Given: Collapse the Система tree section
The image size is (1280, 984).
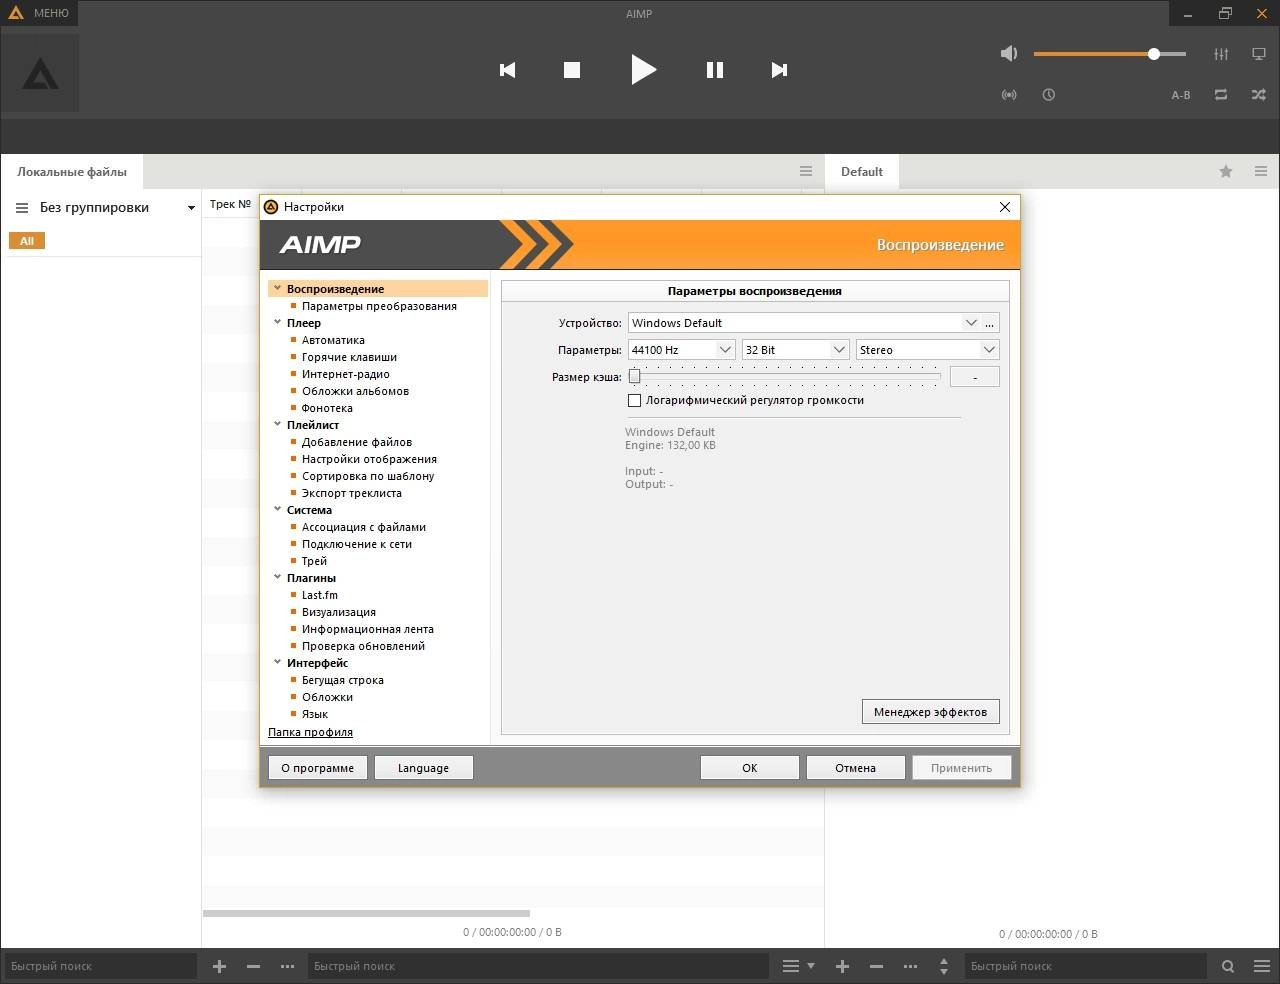Looking at the screenshot, I should click(x=278, y=509).
